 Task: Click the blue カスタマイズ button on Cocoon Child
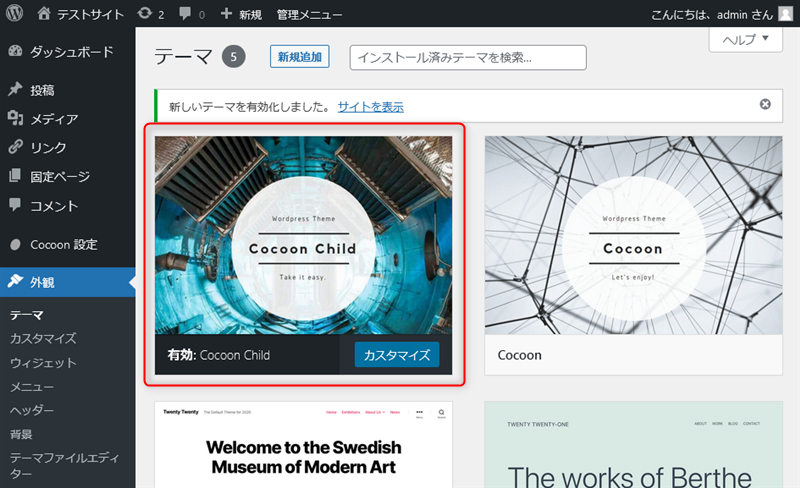point(397,355)
